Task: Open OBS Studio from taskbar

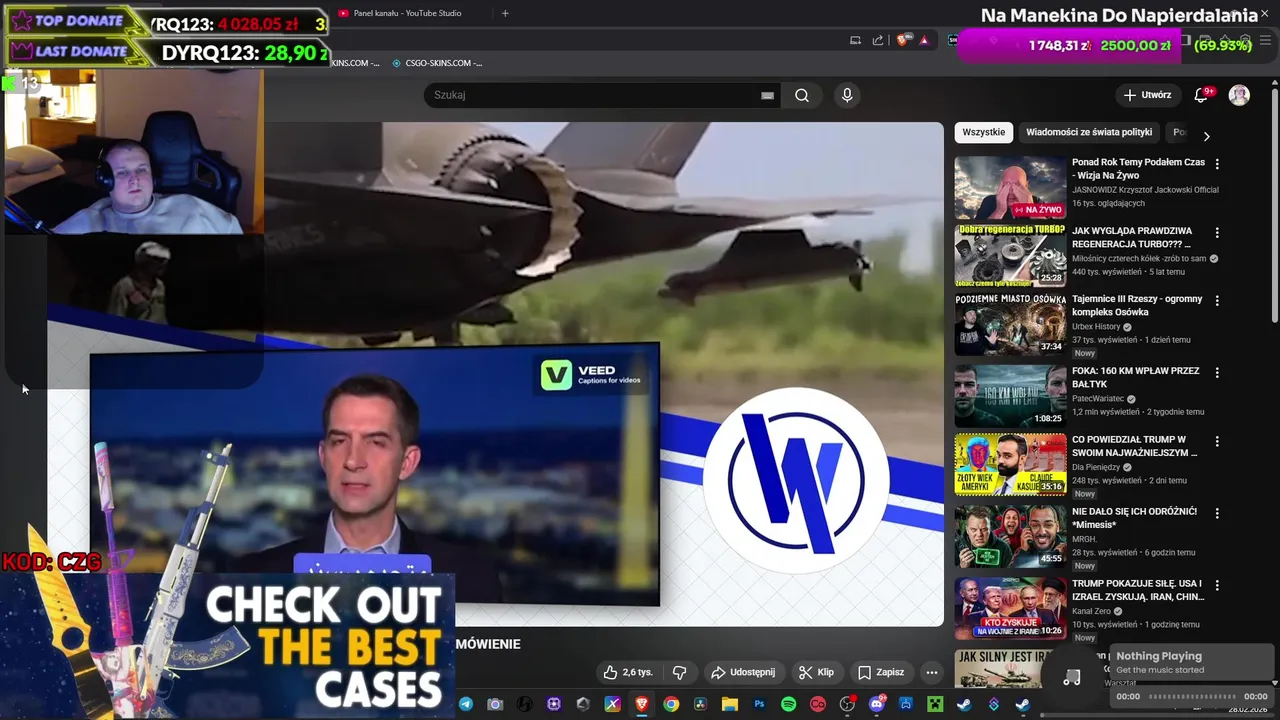Action: pyautogui.click(x=847, y=704)
